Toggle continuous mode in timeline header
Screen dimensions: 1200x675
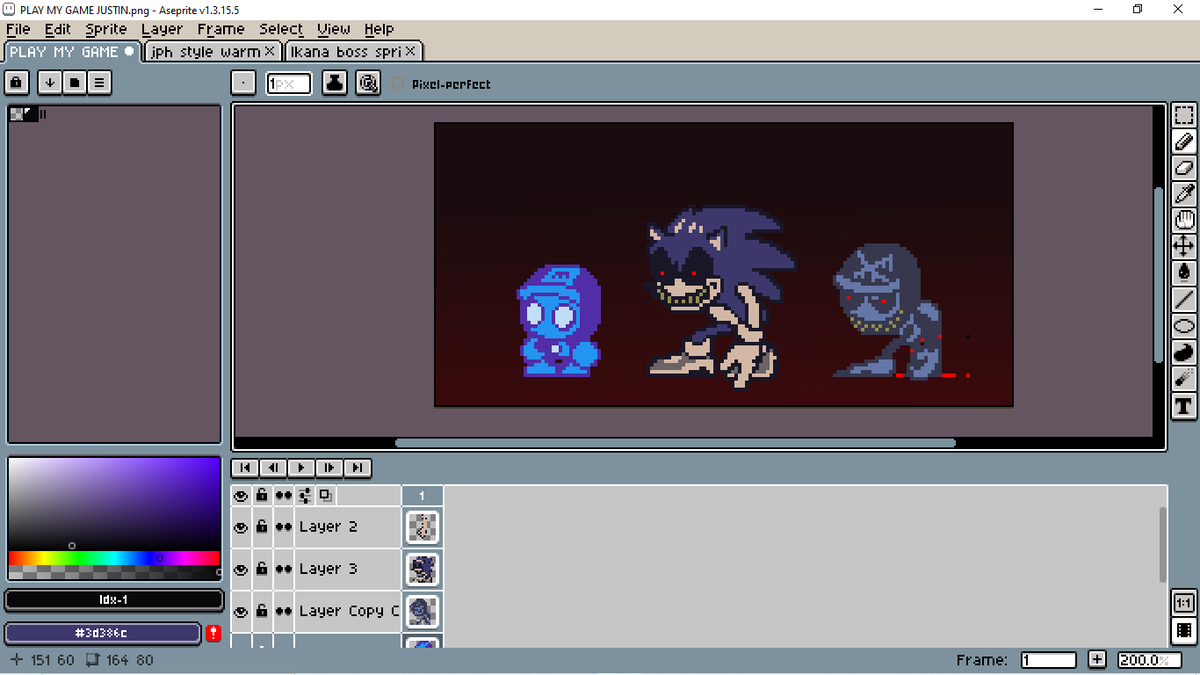tap(283, 495)
